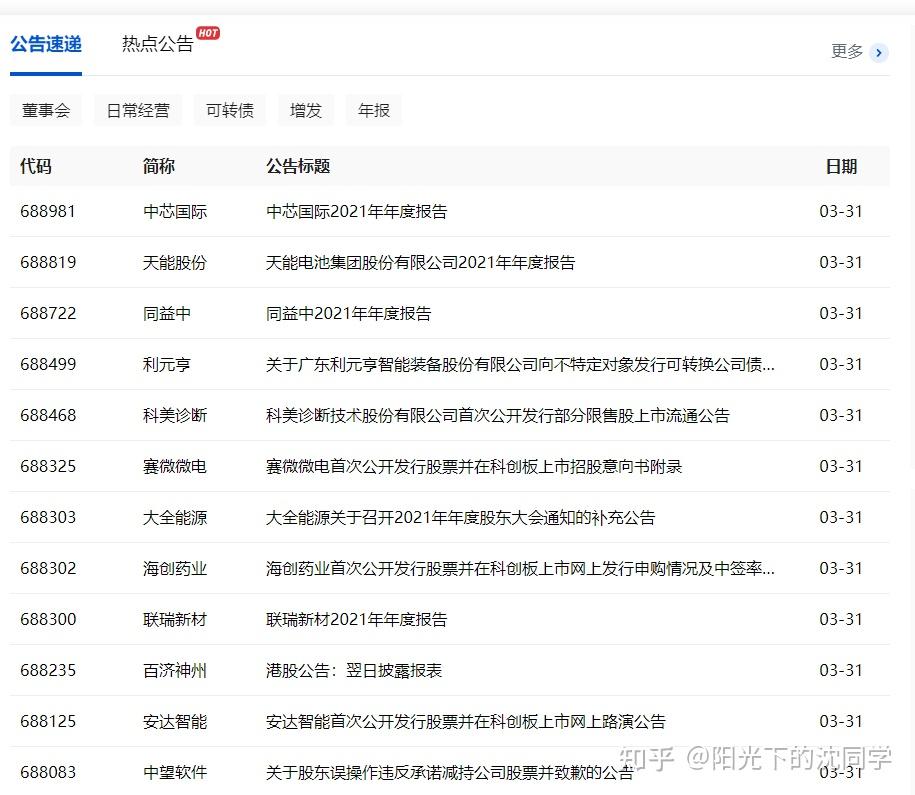Select stock code 688303

(x=48, y=517)
